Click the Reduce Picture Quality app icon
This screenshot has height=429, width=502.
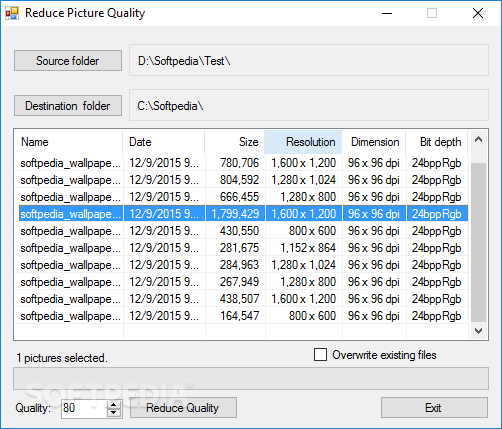(x=12, y=13)
